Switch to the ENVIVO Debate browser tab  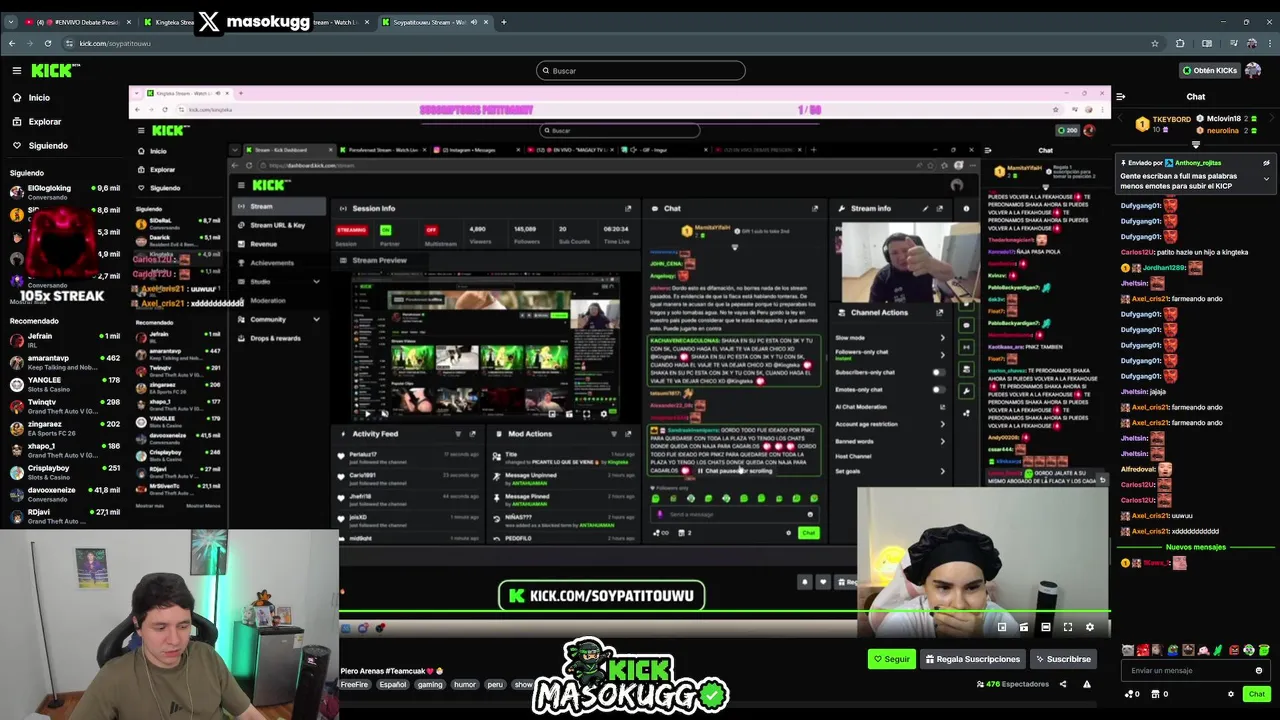tap(78, 22)
